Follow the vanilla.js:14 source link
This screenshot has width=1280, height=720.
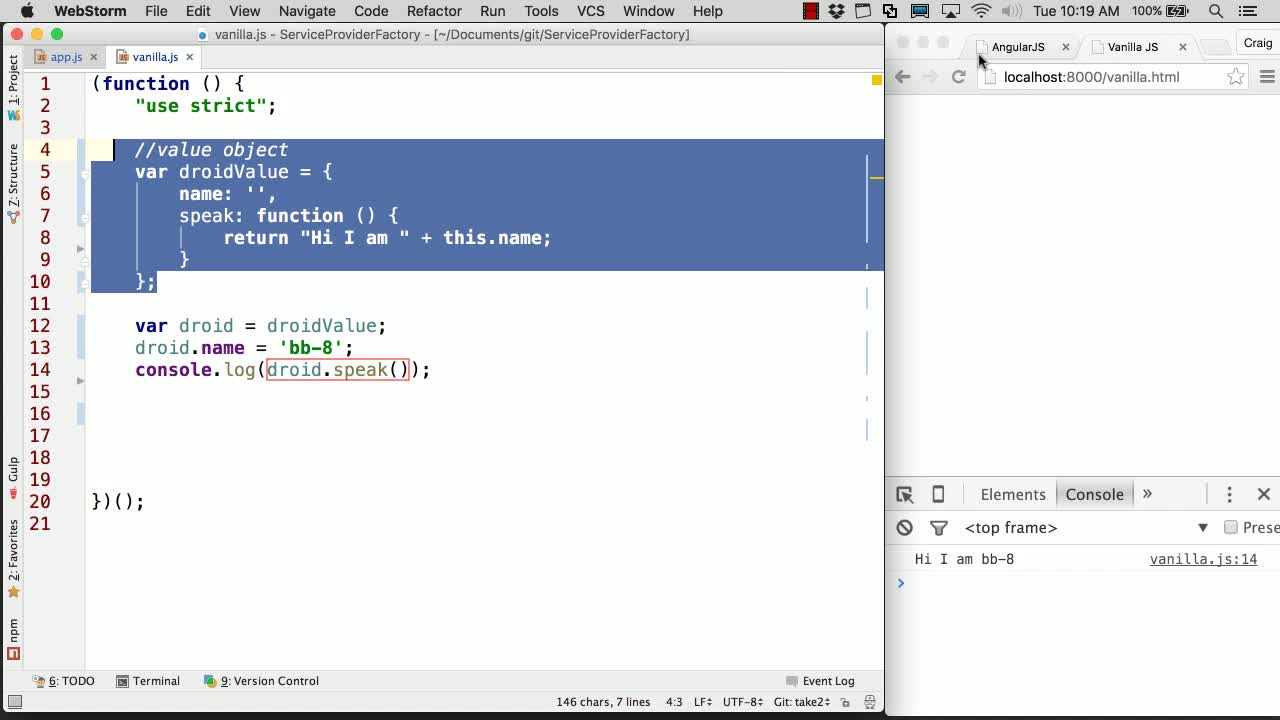pyautogui.click(x=1203, y=559)
